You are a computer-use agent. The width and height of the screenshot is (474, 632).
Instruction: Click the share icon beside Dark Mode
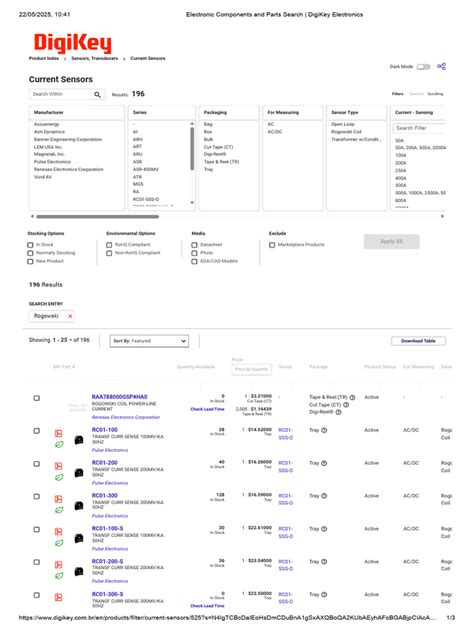click(x=441, y=67)
